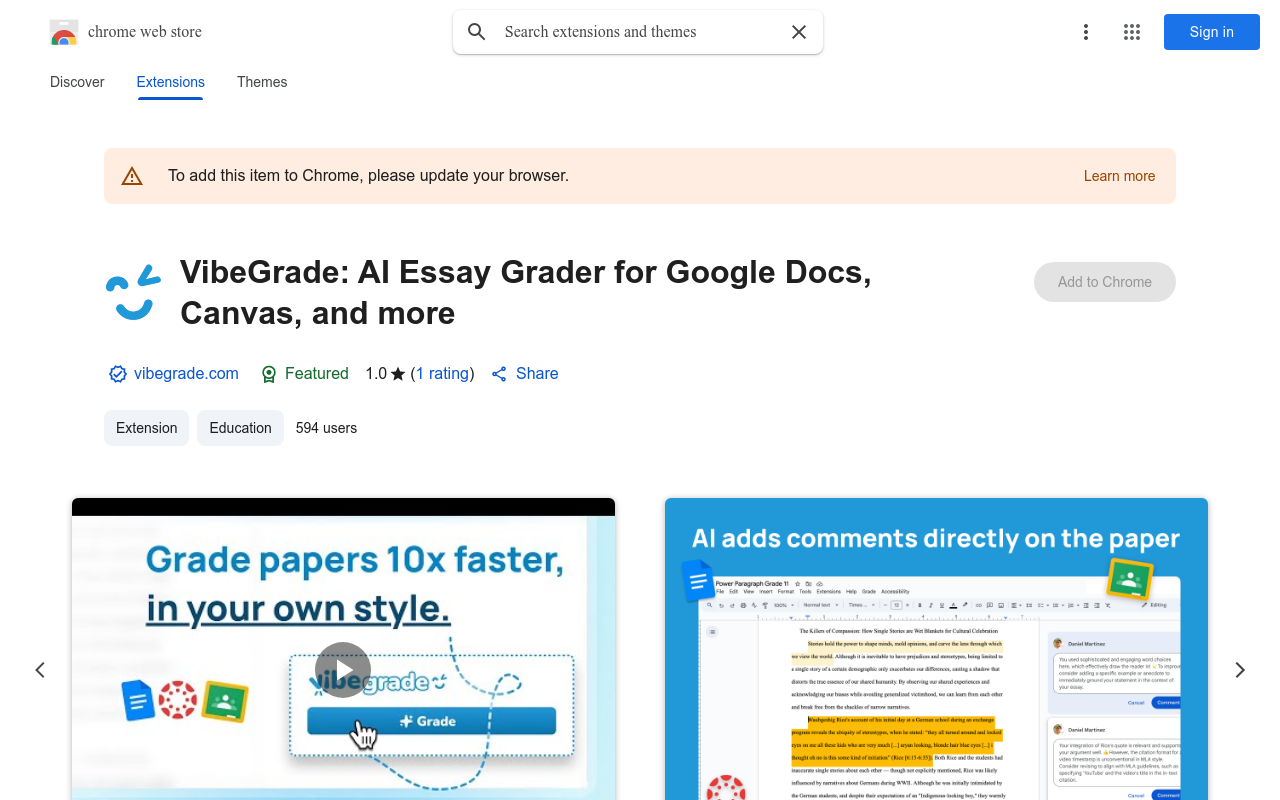Screen dimensions: 1280x800
Task: Click the VibeGrade smiley logo
Action: (133, 292)
